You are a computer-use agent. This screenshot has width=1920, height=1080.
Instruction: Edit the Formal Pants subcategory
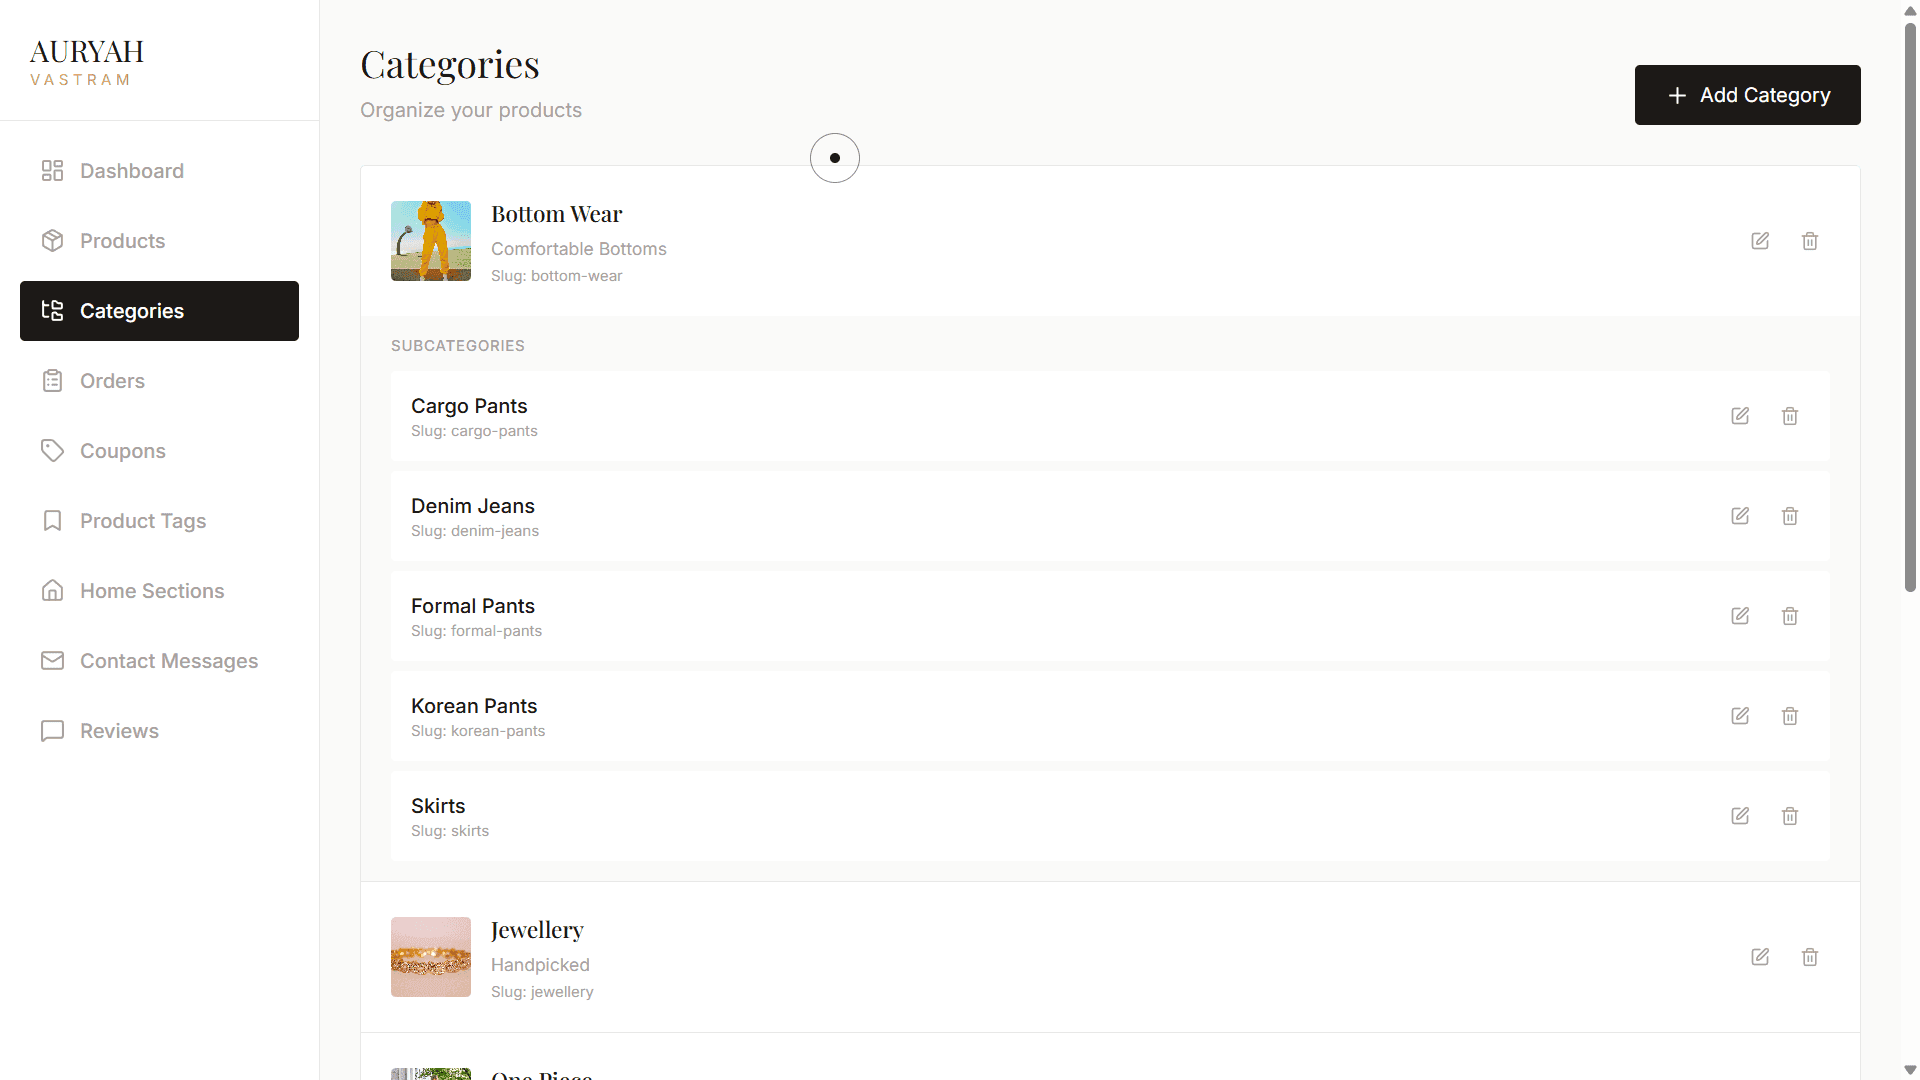[x=1740, y=616]
